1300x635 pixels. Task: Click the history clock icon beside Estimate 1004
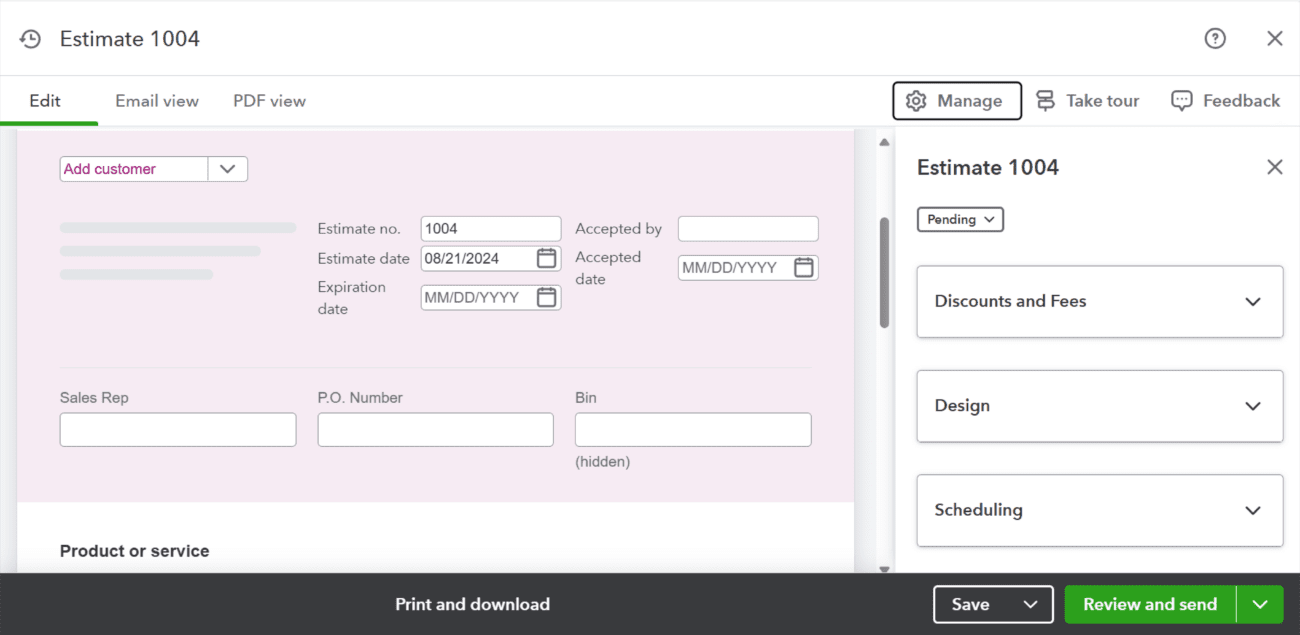point(31,39)
